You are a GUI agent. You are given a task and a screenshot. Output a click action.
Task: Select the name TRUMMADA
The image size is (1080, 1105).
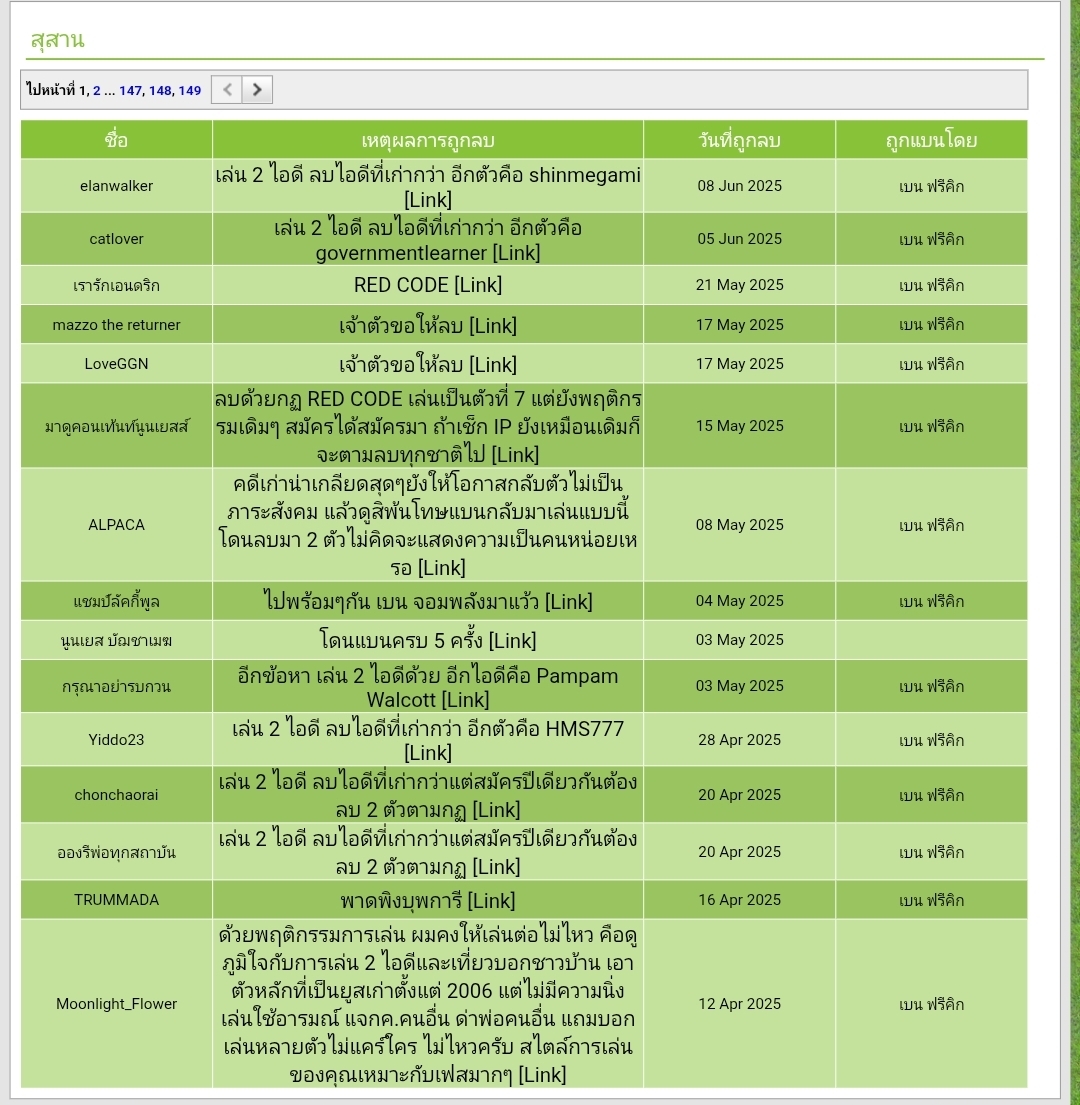(x=116, y=900)
